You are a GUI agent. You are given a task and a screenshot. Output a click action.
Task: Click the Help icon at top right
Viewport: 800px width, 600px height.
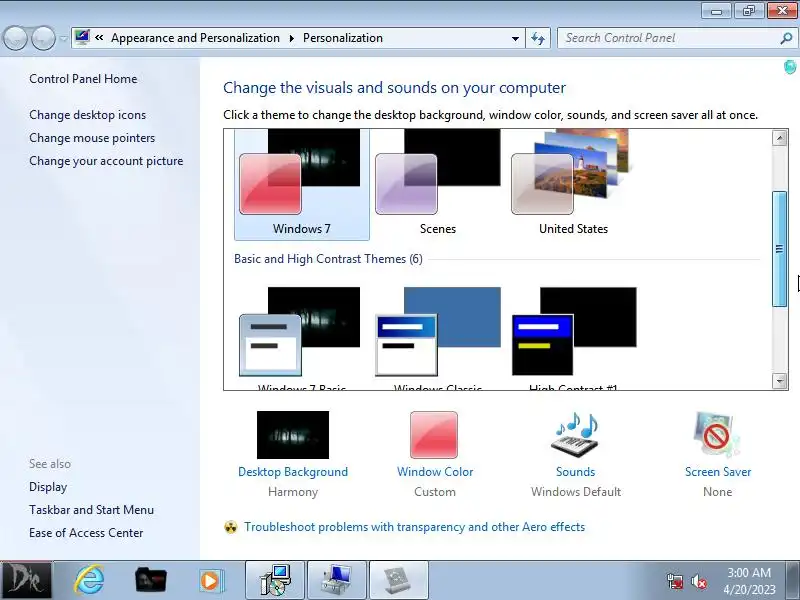tap(789, 67)
